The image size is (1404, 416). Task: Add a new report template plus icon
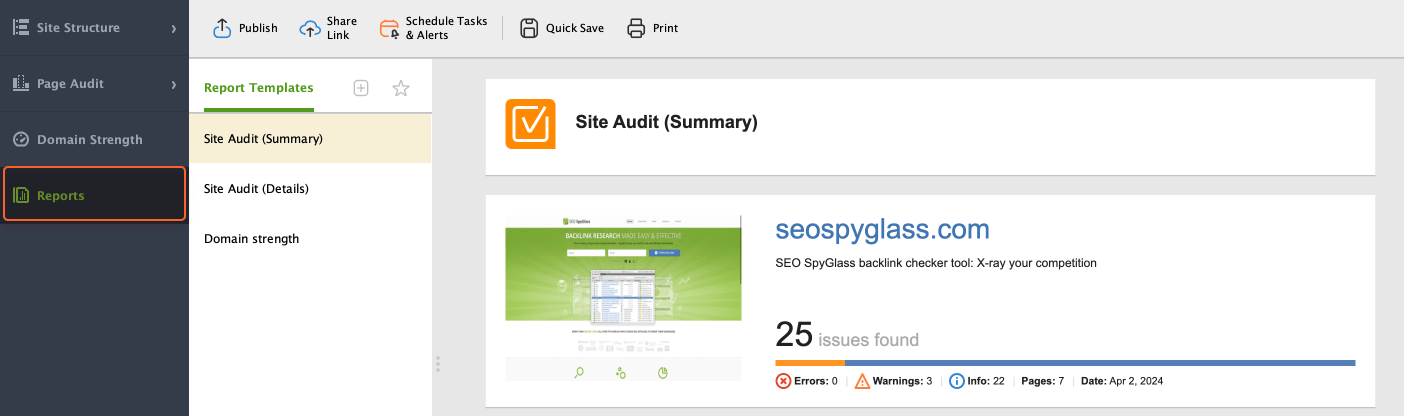(x=361, y=88)
